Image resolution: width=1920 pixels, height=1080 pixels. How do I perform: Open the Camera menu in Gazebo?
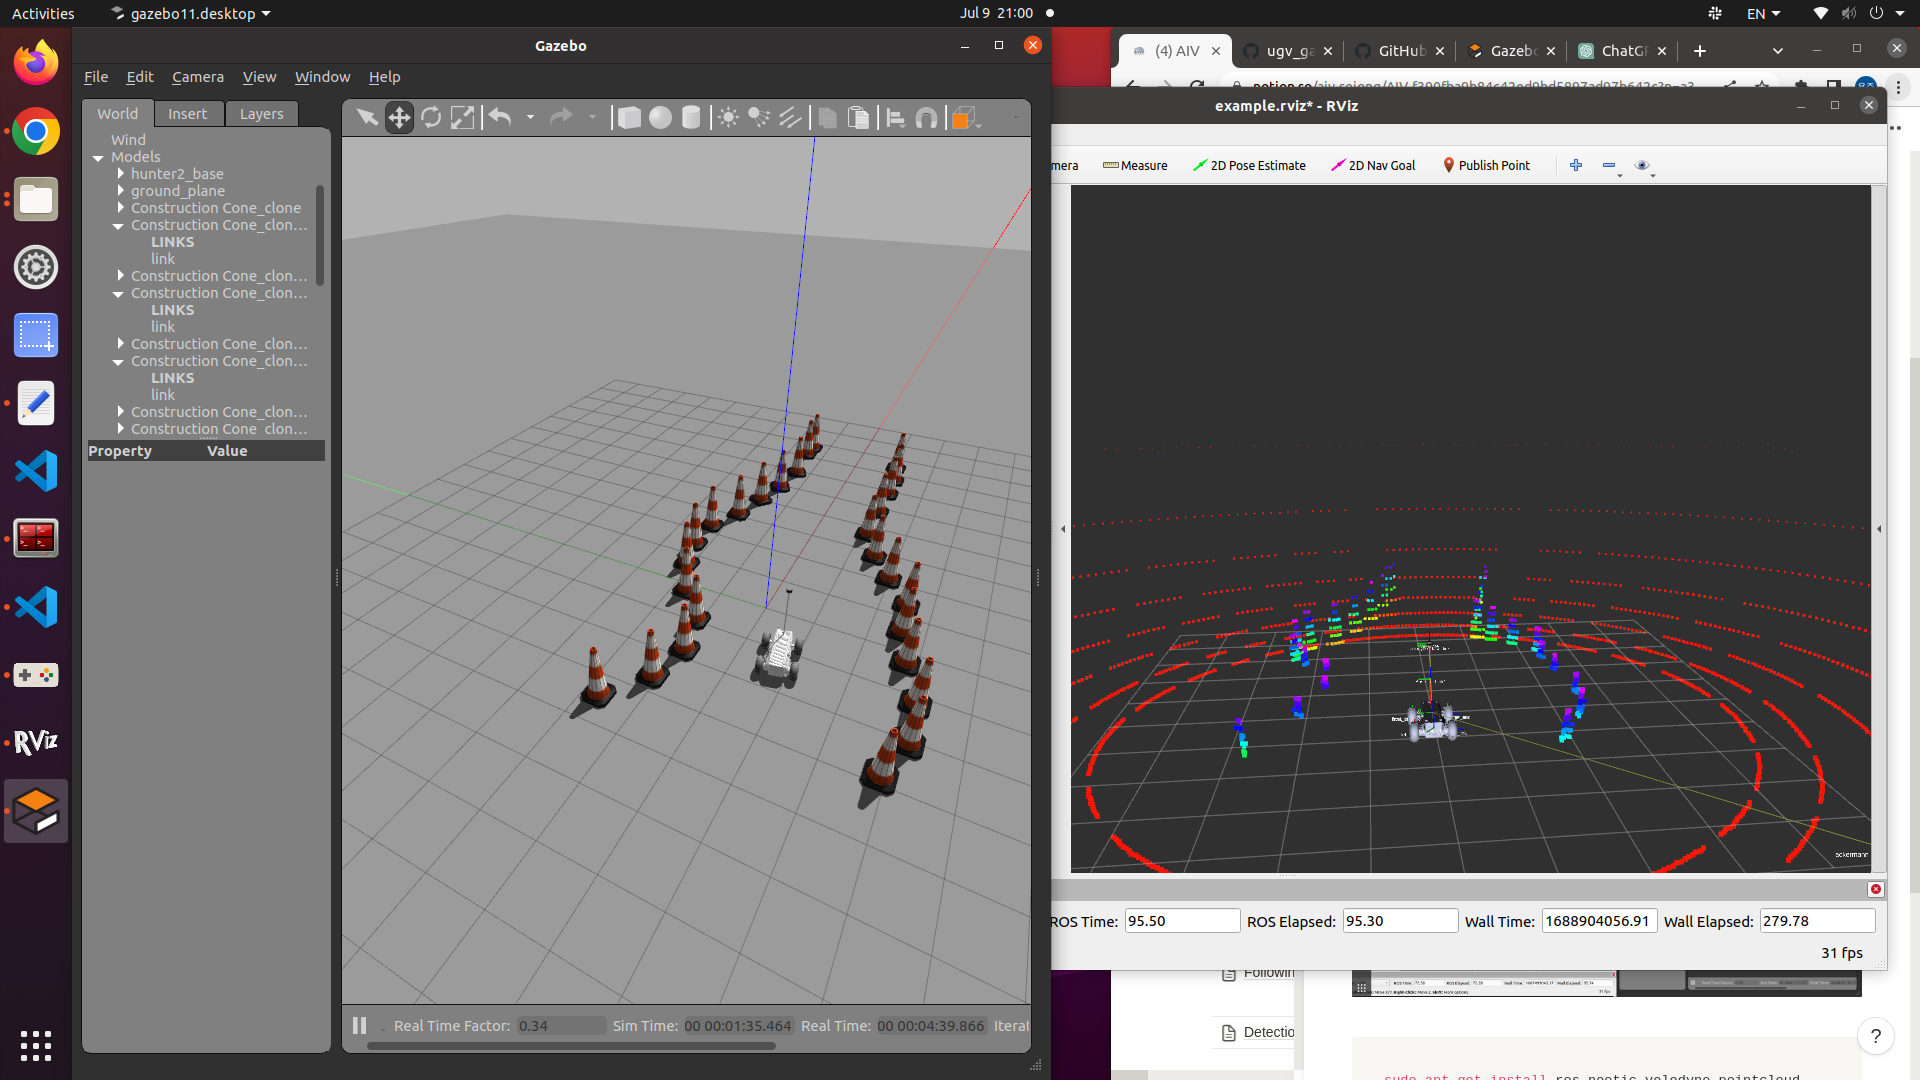197,77
